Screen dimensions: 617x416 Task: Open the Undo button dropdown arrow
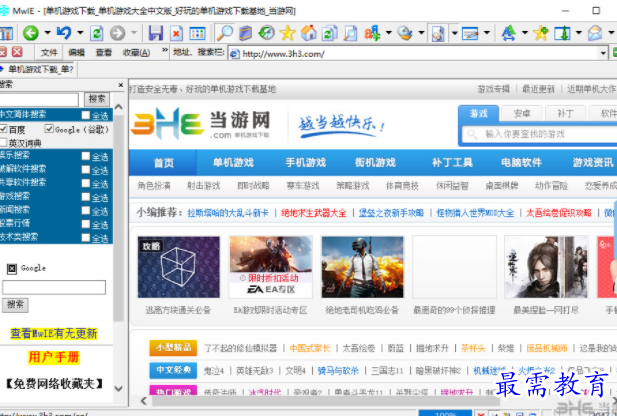80,33
